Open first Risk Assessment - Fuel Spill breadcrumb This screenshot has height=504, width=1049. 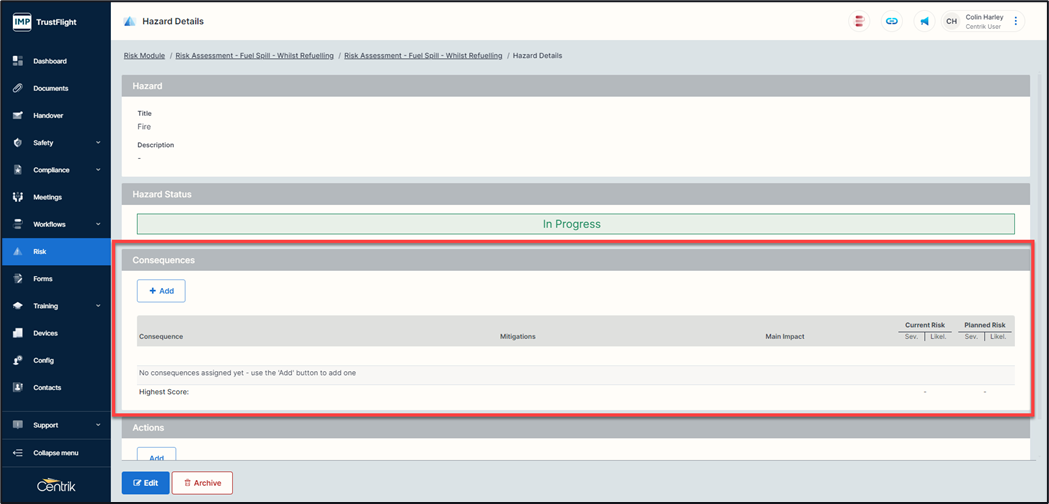point(254,56)
